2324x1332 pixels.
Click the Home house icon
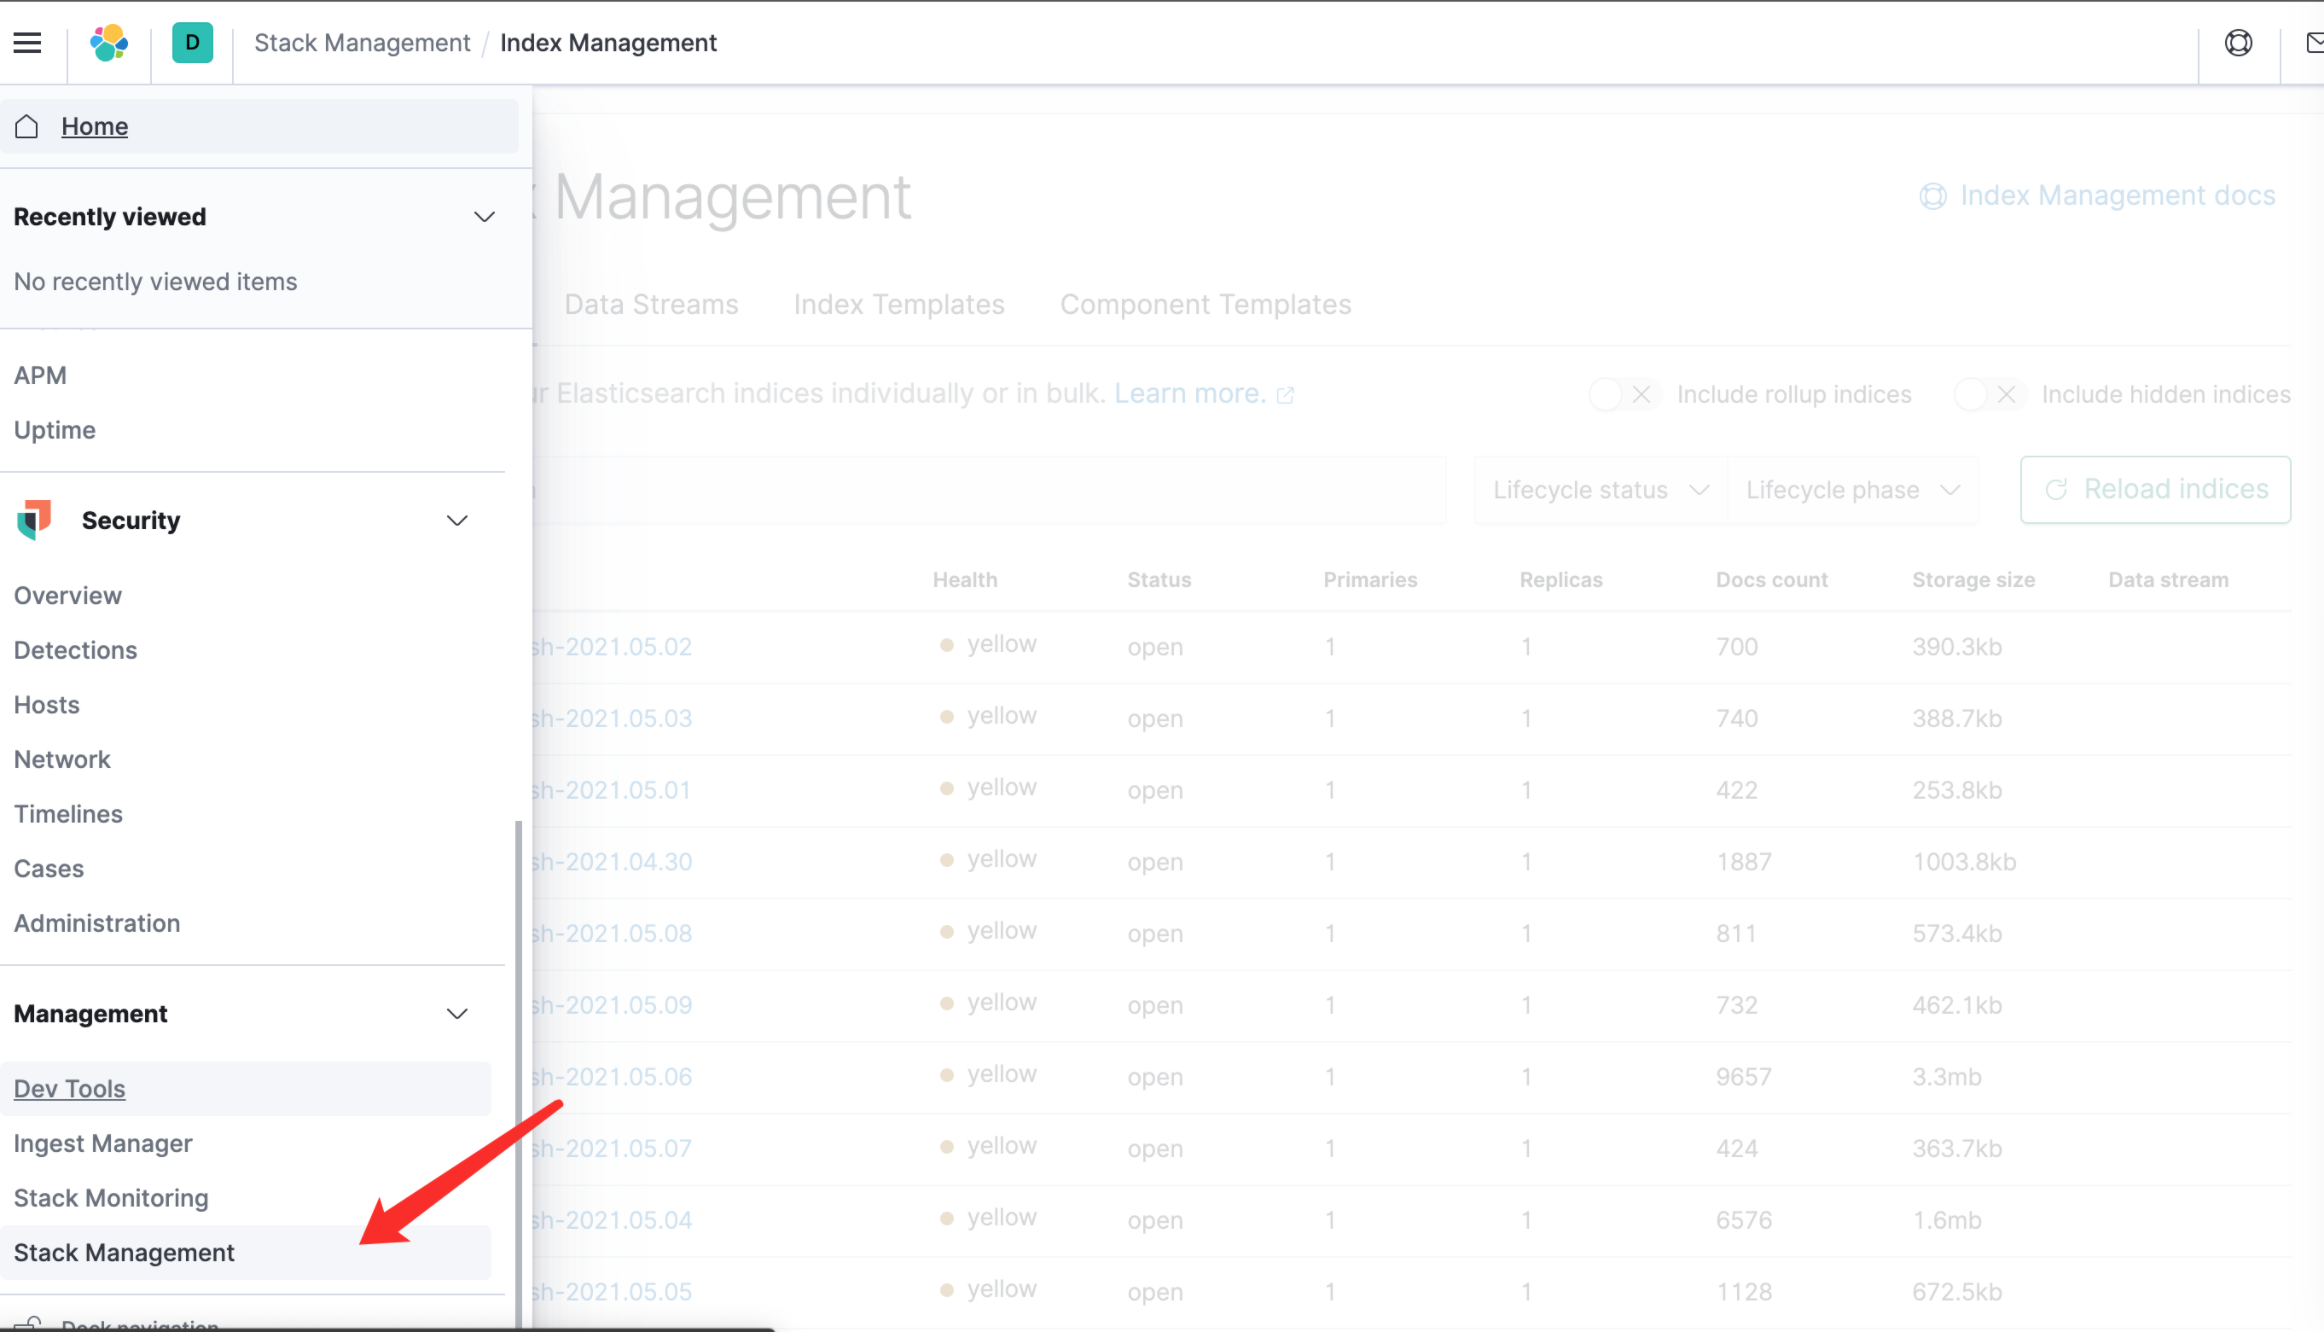(x=27, y=126)
